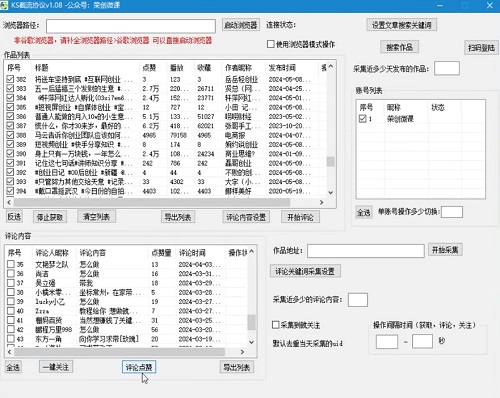Uncheck works row 388 checkbox

click(10, 135)
